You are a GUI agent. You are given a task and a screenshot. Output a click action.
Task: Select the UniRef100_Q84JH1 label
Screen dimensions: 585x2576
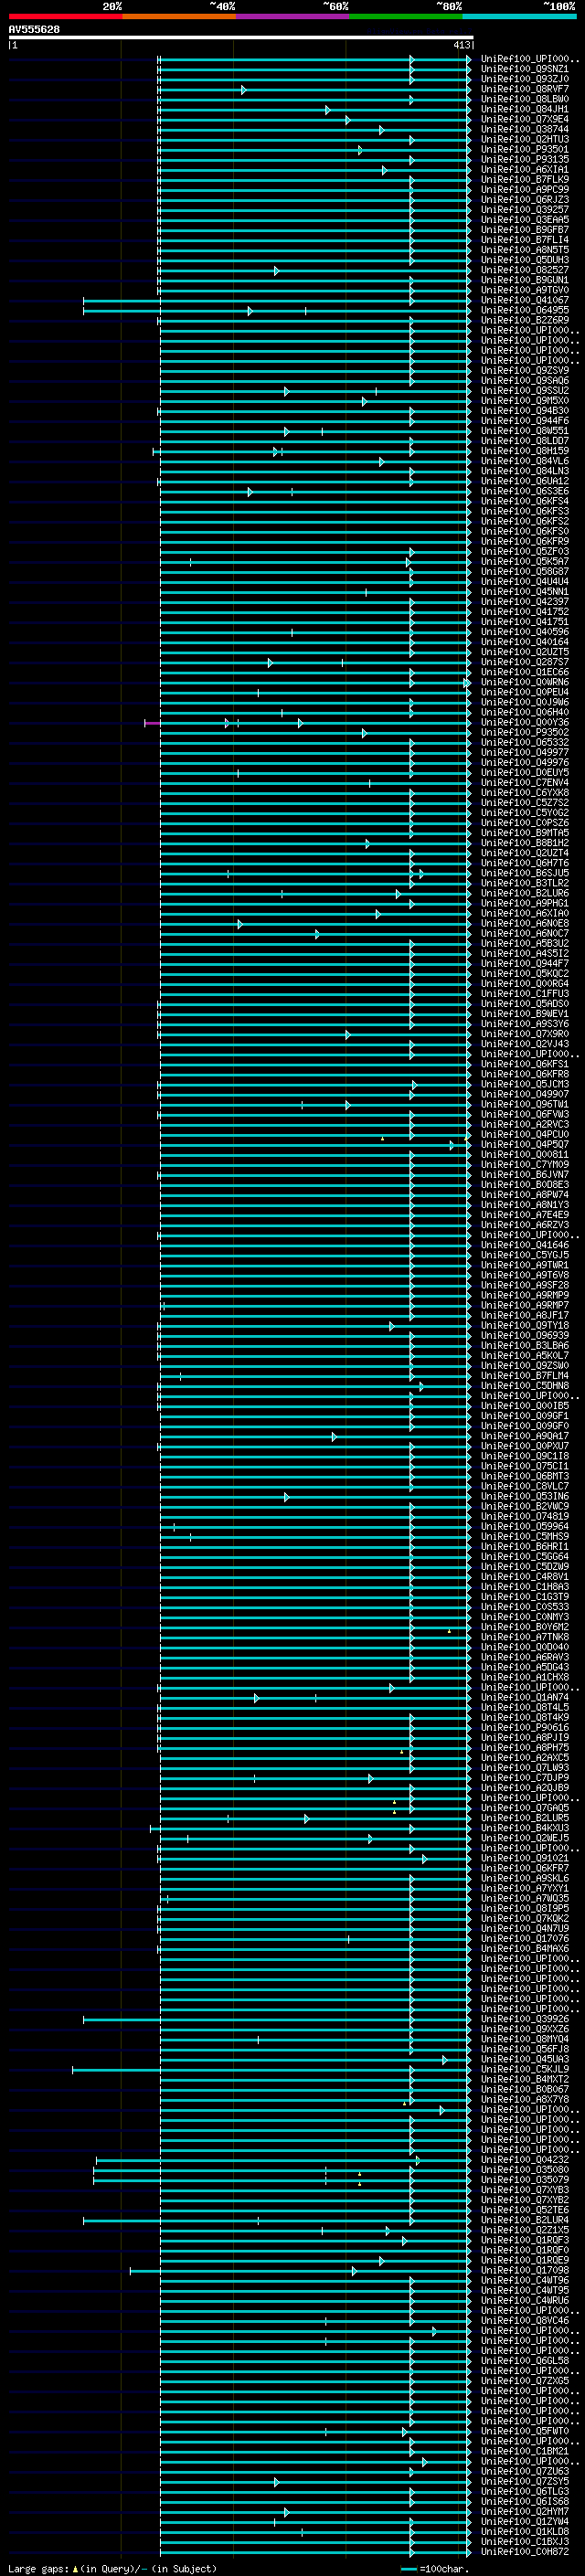525,109
